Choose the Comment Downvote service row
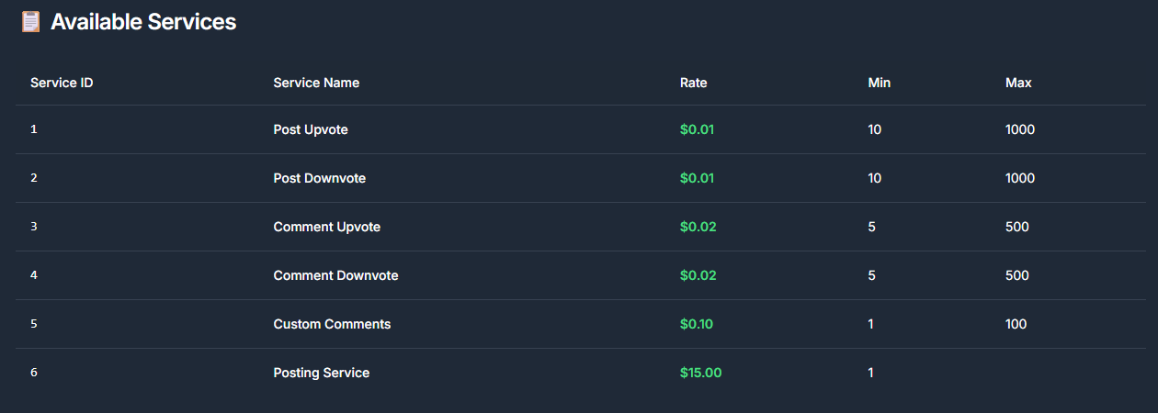Viewport: 1158px width, 413px height. pos(580,276)
